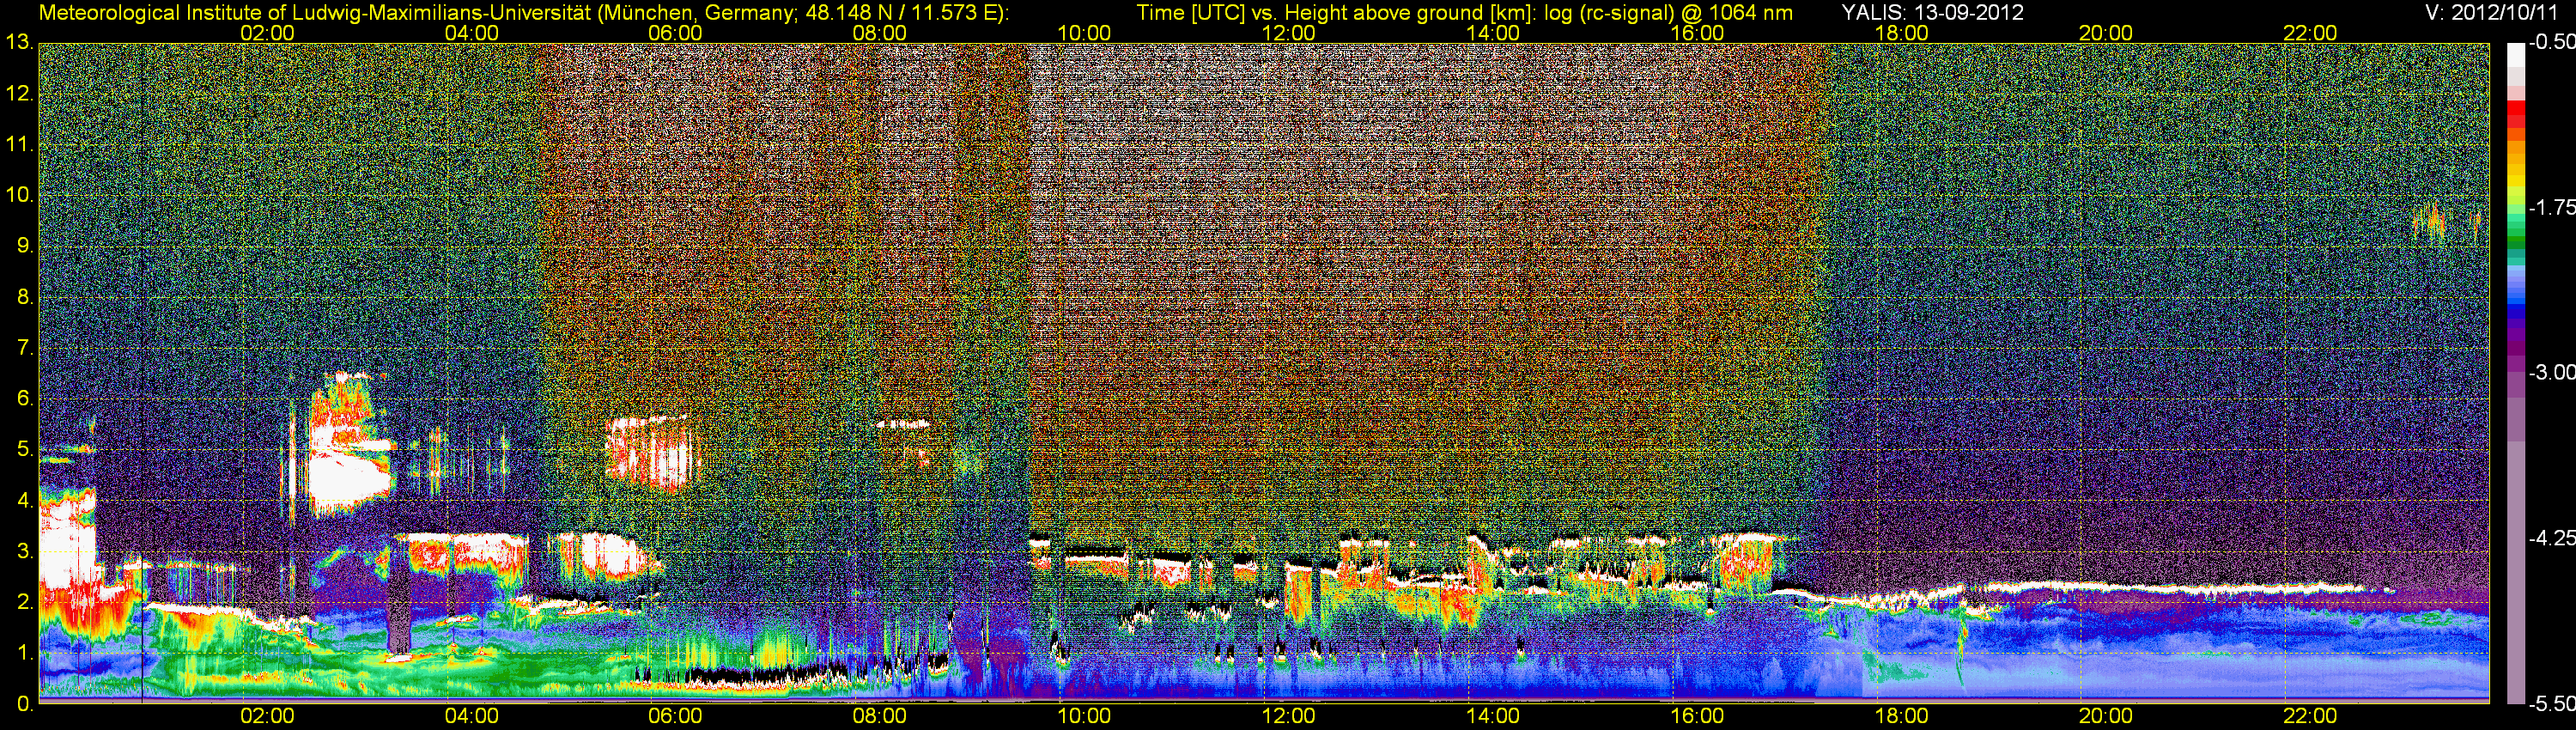Click the 11. height axis label
This screenshot has height=730, width=2576.
pos(19,145)
